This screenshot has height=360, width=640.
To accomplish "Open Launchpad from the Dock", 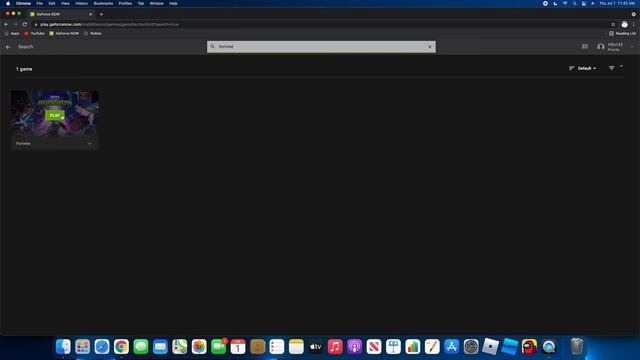I will [82, 347].
